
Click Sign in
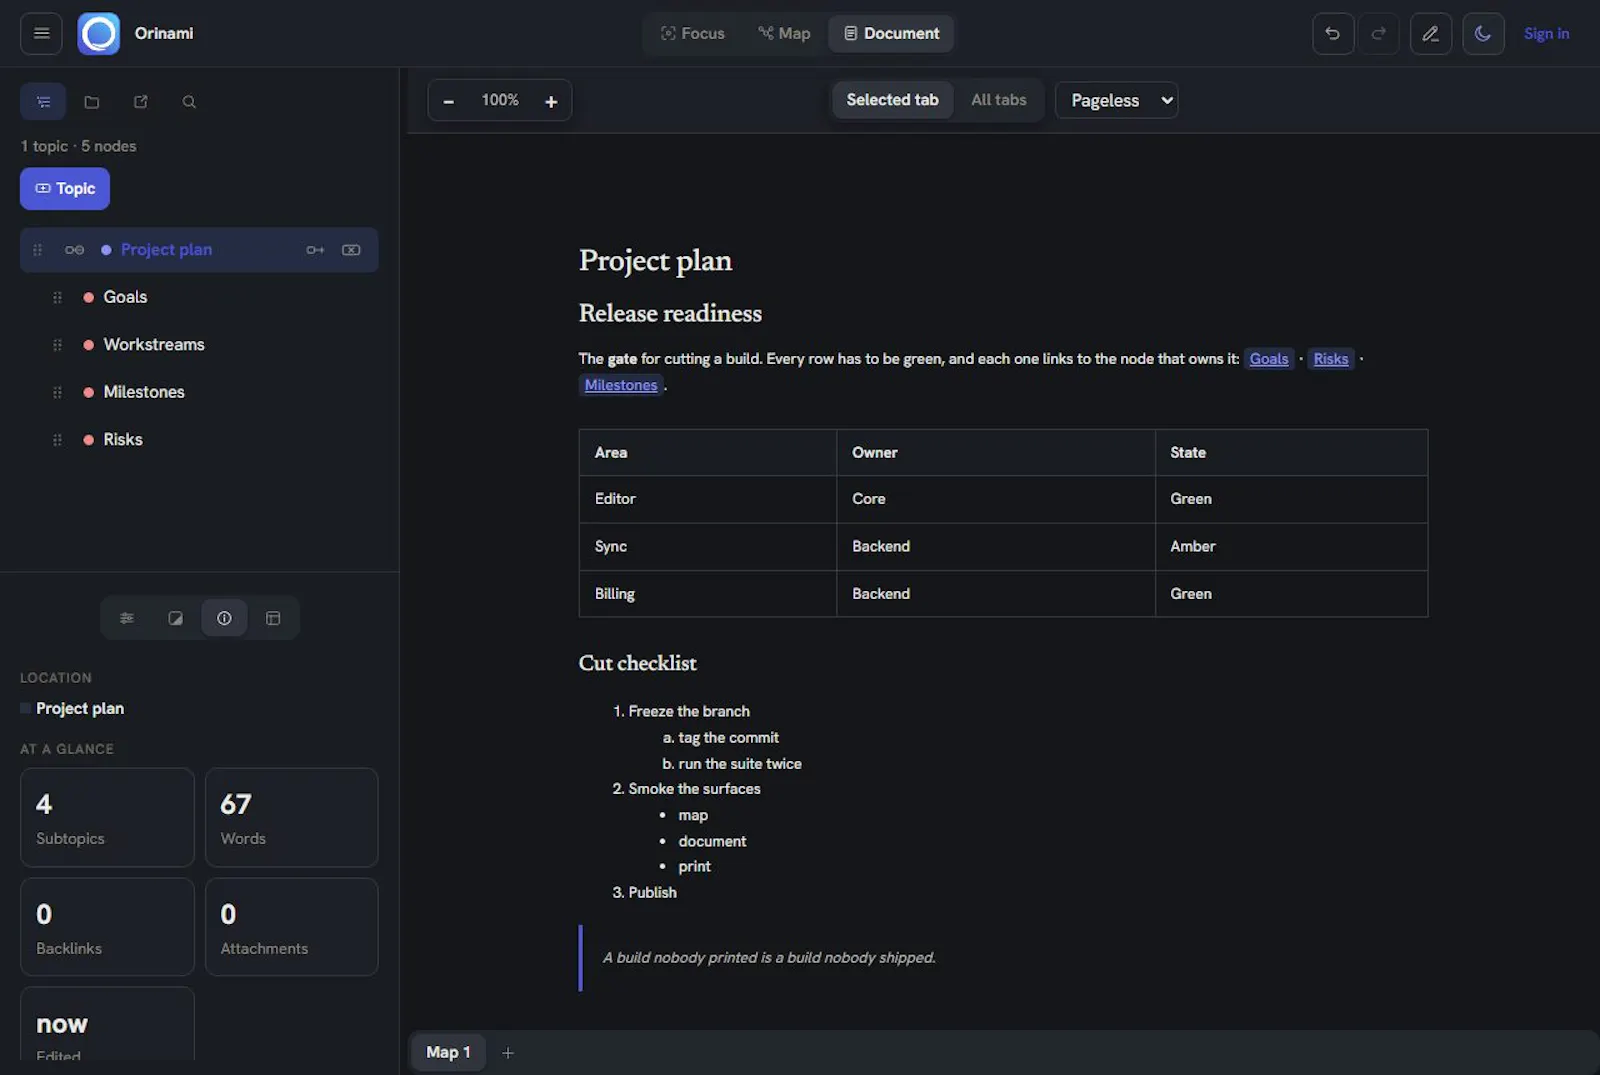point(1546,34)
